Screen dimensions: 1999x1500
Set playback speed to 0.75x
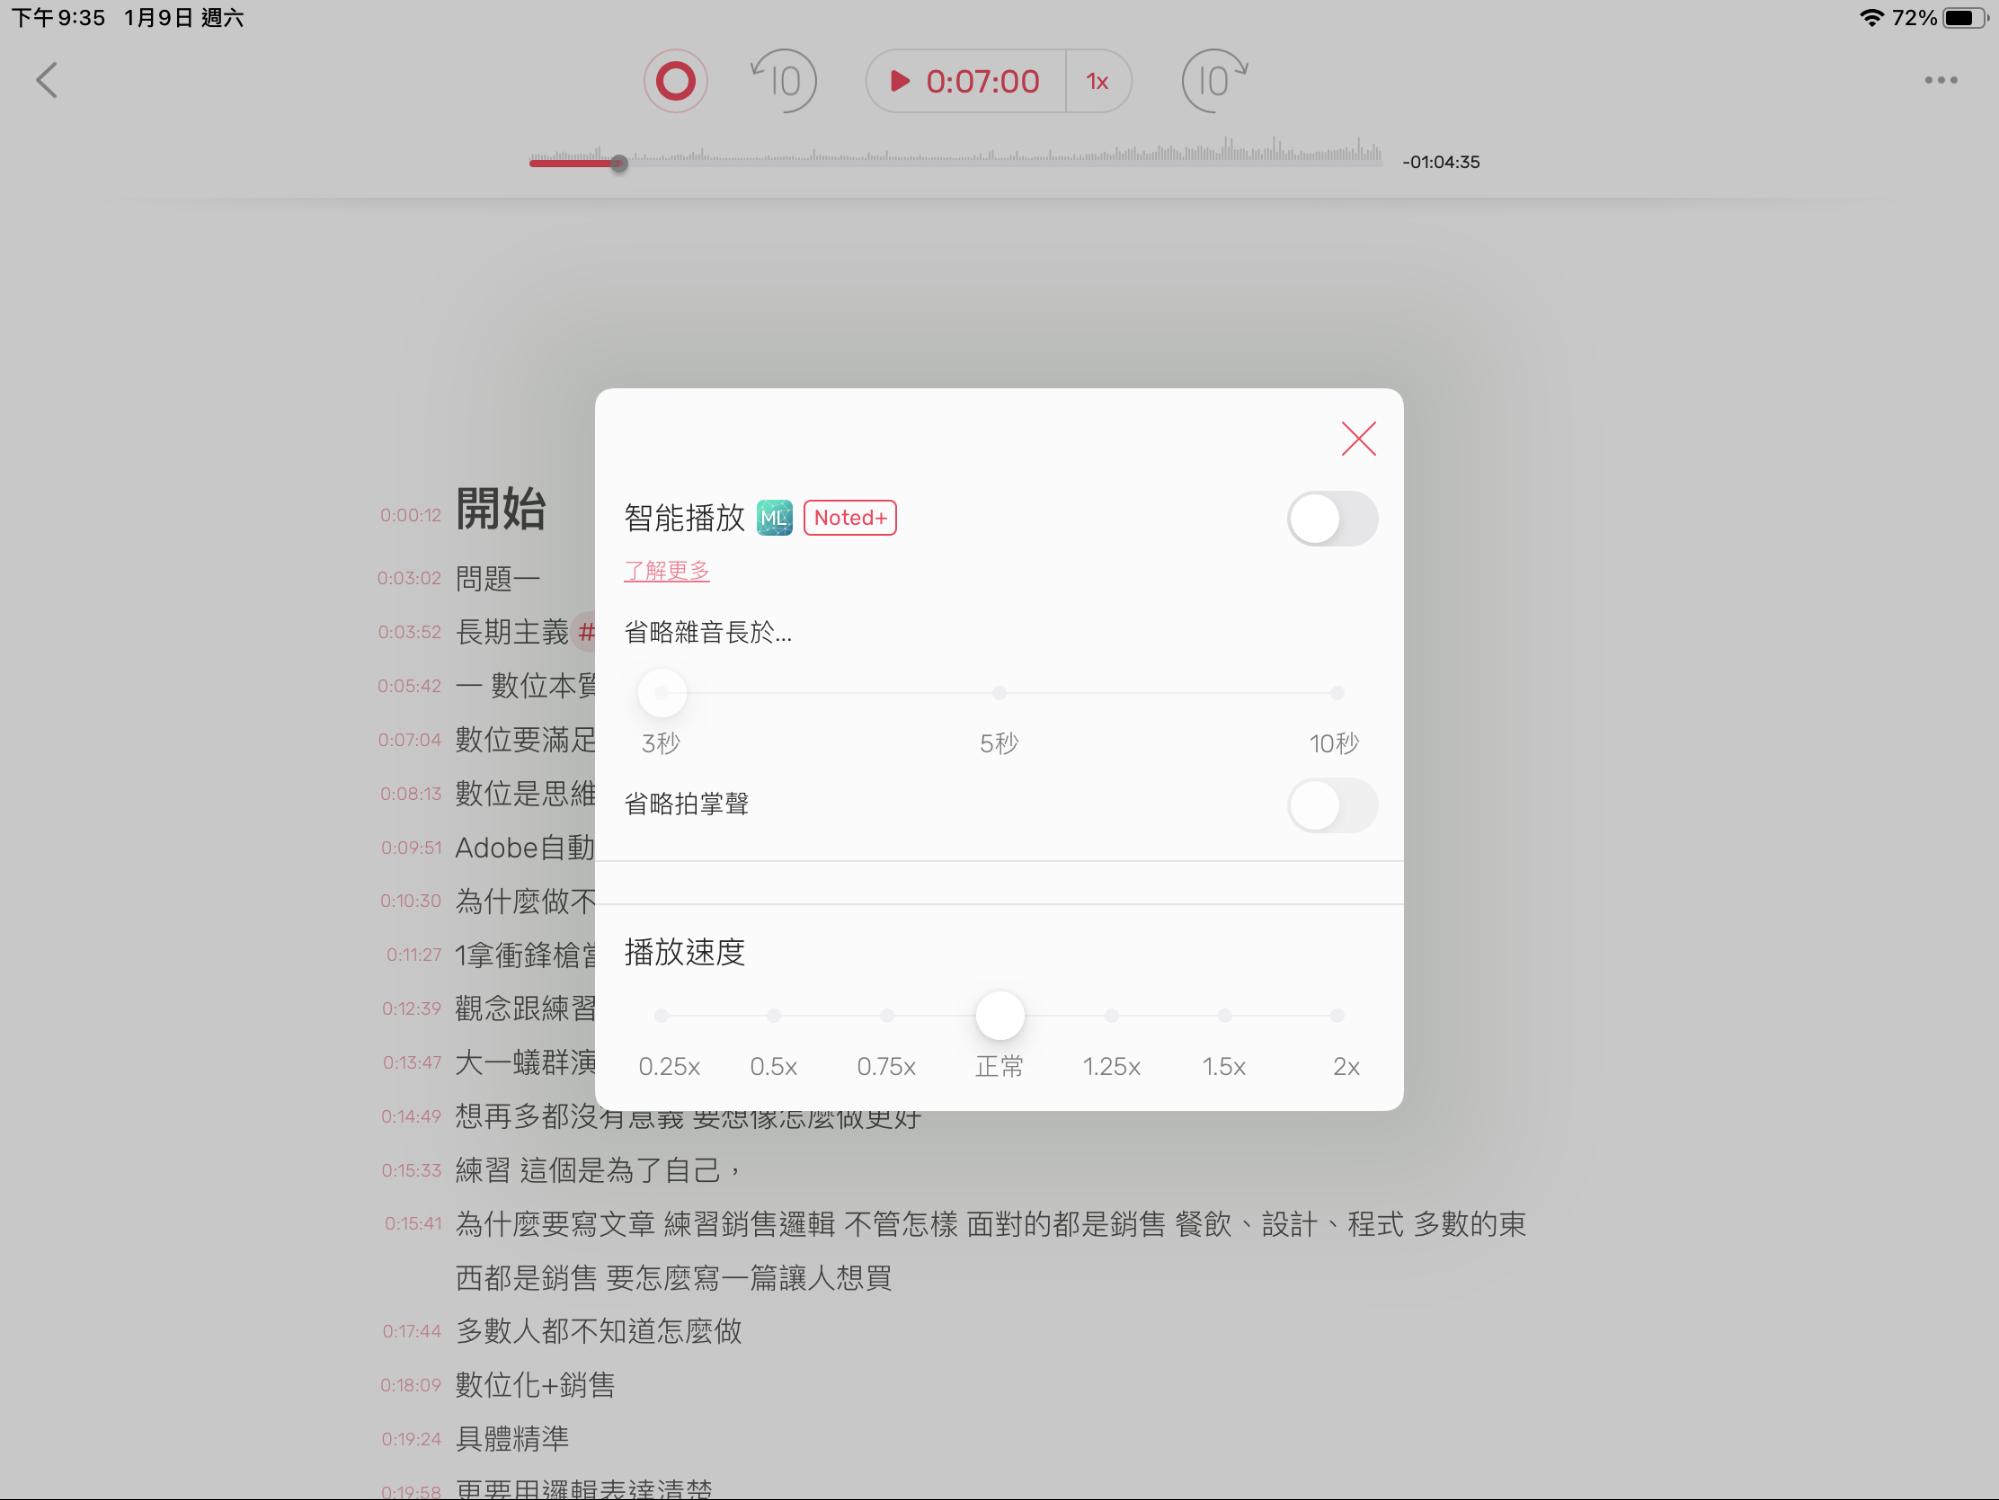coord(887,1016)
